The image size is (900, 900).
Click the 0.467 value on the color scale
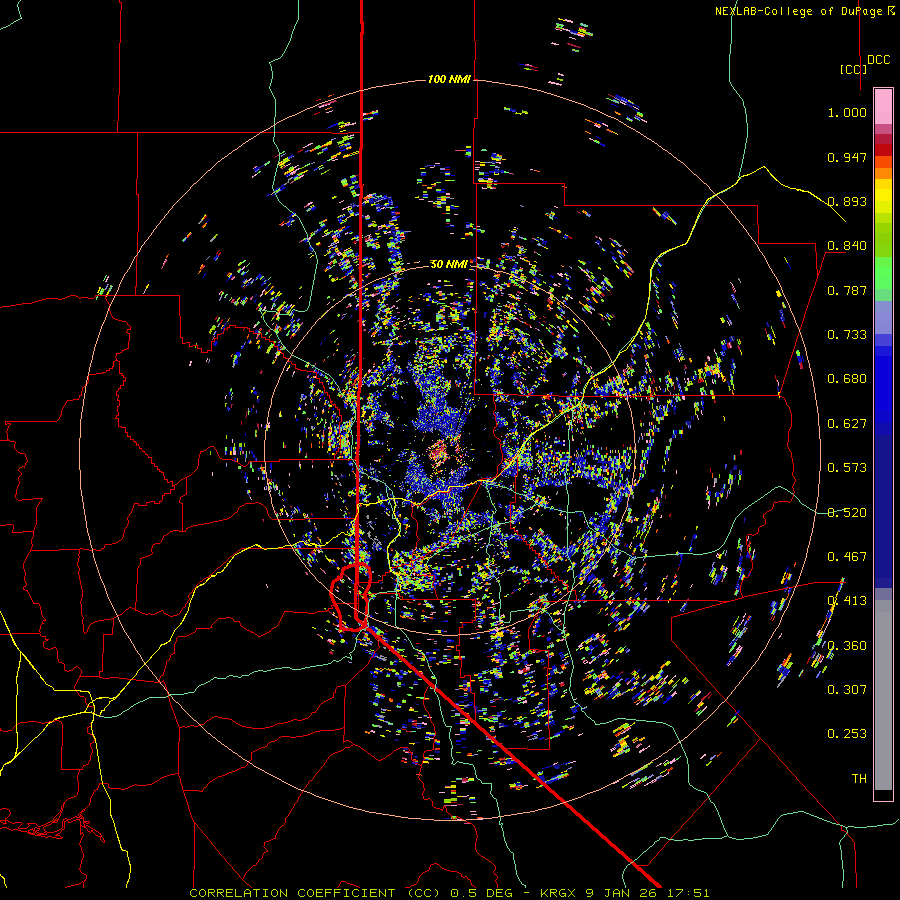click(847, 557)
